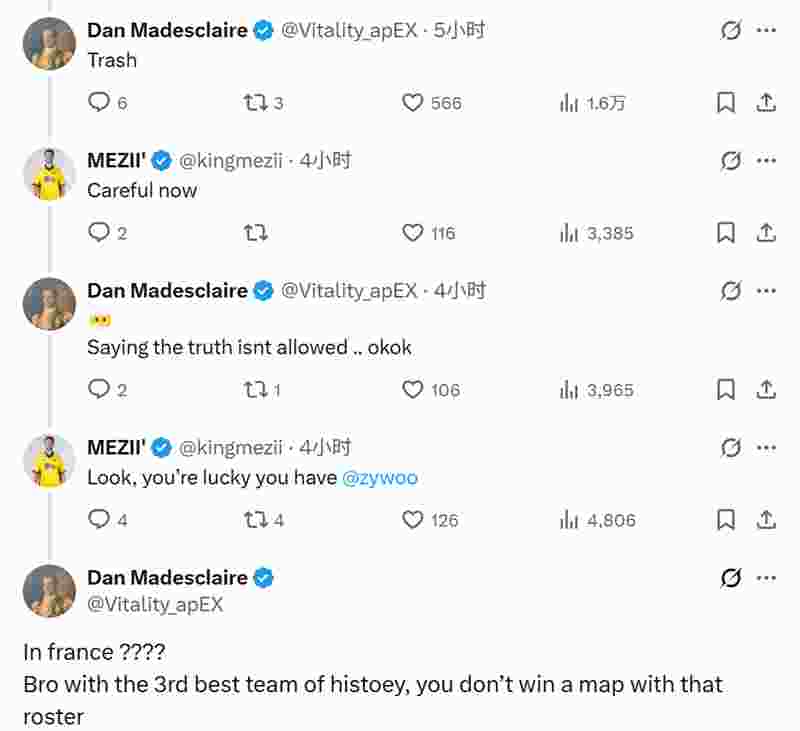The width and height of the screenshot is (800, 731).
Task: Open @kingmezii profile from "Look, you're lucky" tweet
Action: [230, 448]
